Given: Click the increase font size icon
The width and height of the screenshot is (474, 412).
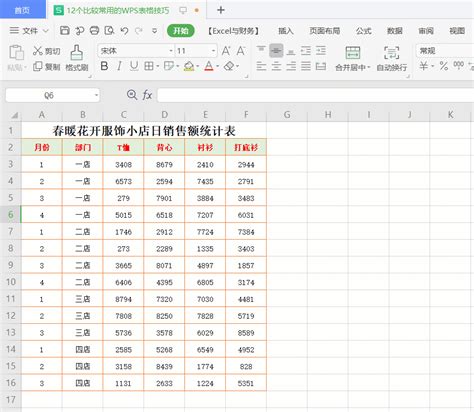Looking at the screenshot, I should pyautogui.click(x=226, y=51).
